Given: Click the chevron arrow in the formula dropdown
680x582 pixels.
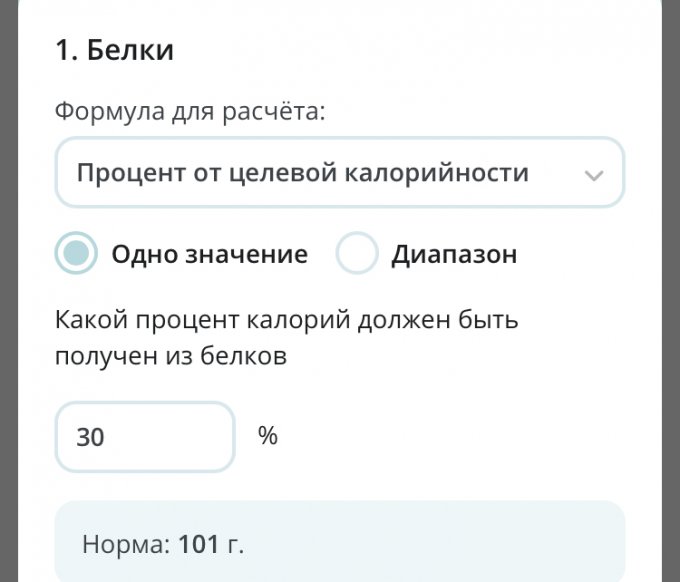Looking at the screenshot, I should tap(593, 175).
